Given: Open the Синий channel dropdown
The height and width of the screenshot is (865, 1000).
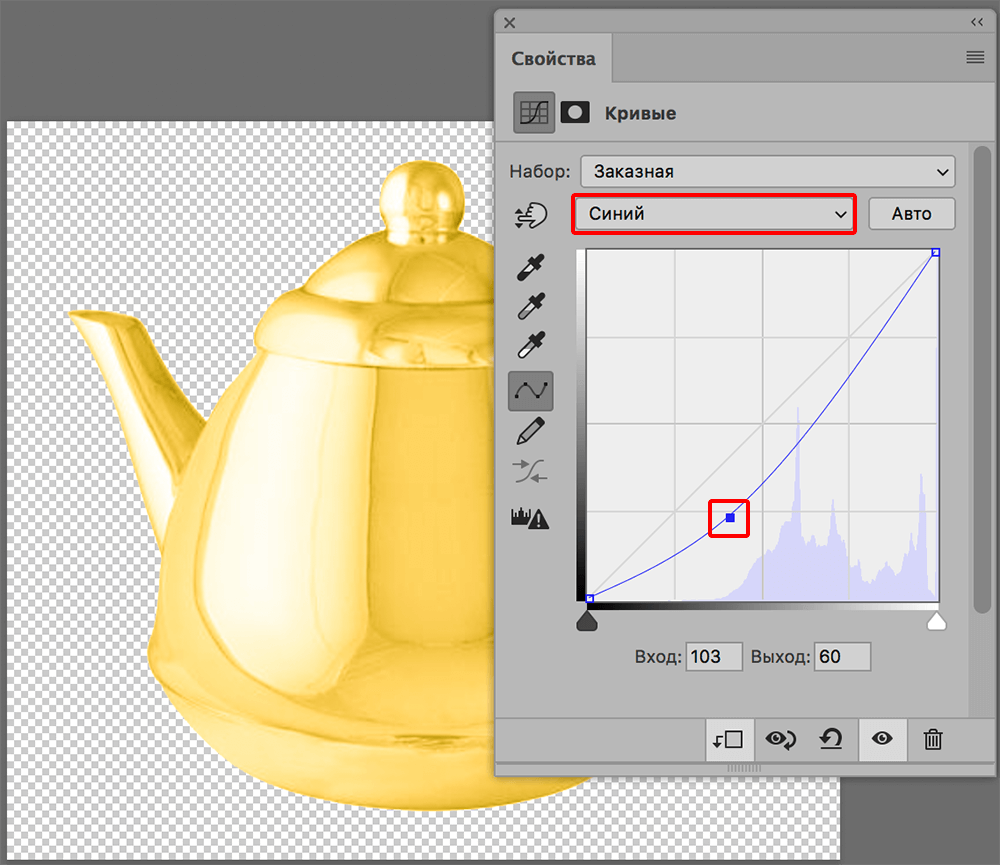Looking at the screenshot, I should [714, 214].
